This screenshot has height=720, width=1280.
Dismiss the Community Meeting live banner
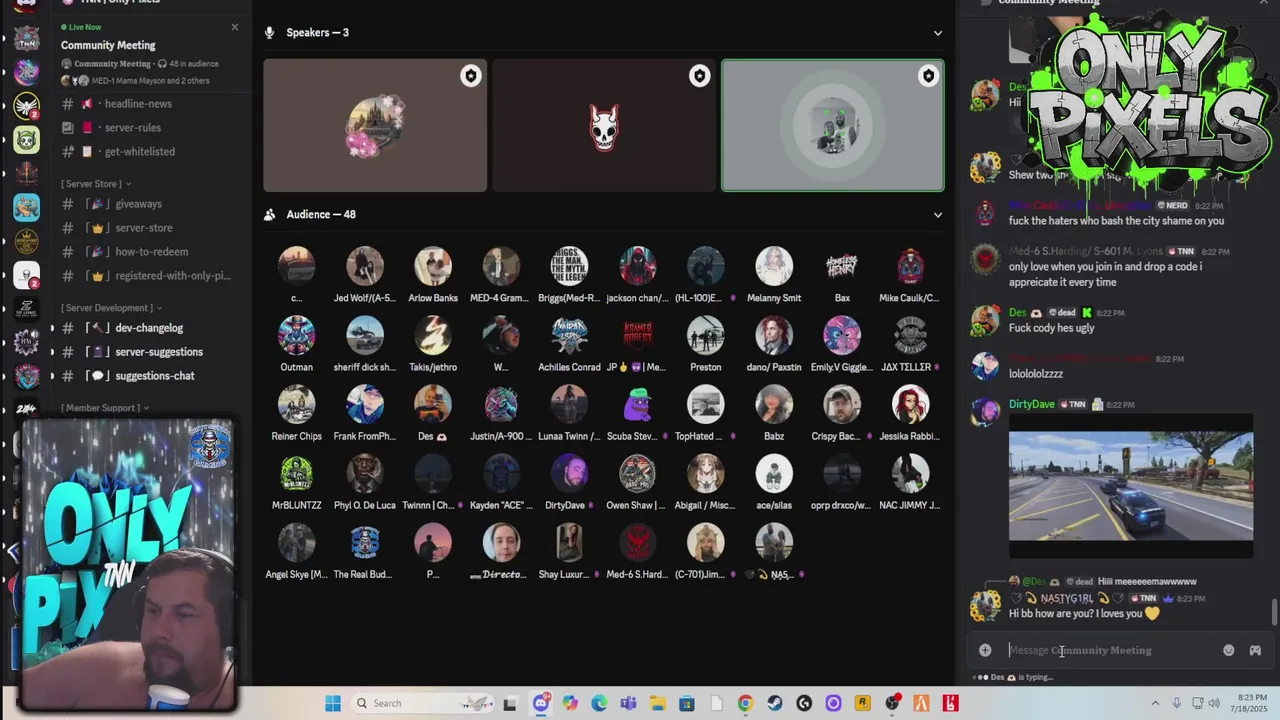click(x=235, y=27)
